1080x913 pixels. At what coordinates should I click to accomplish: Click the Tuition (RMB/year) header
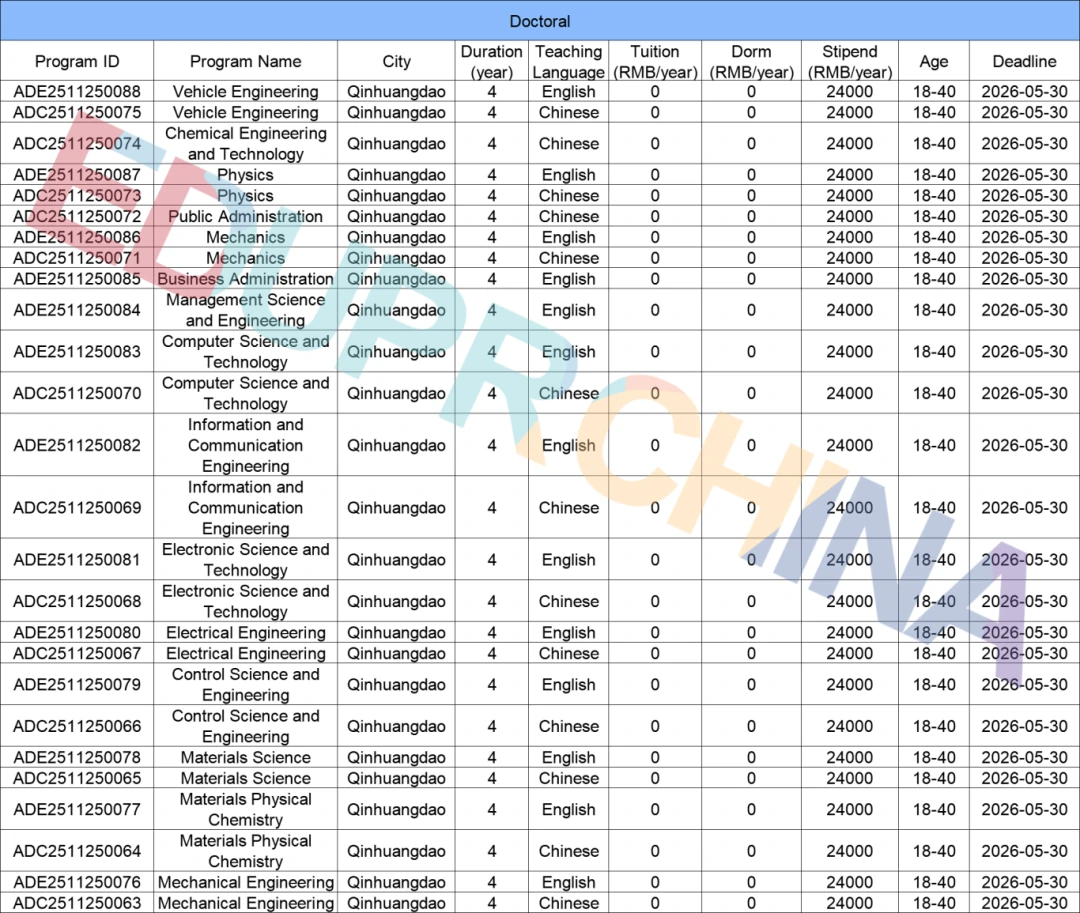[655, 61]
